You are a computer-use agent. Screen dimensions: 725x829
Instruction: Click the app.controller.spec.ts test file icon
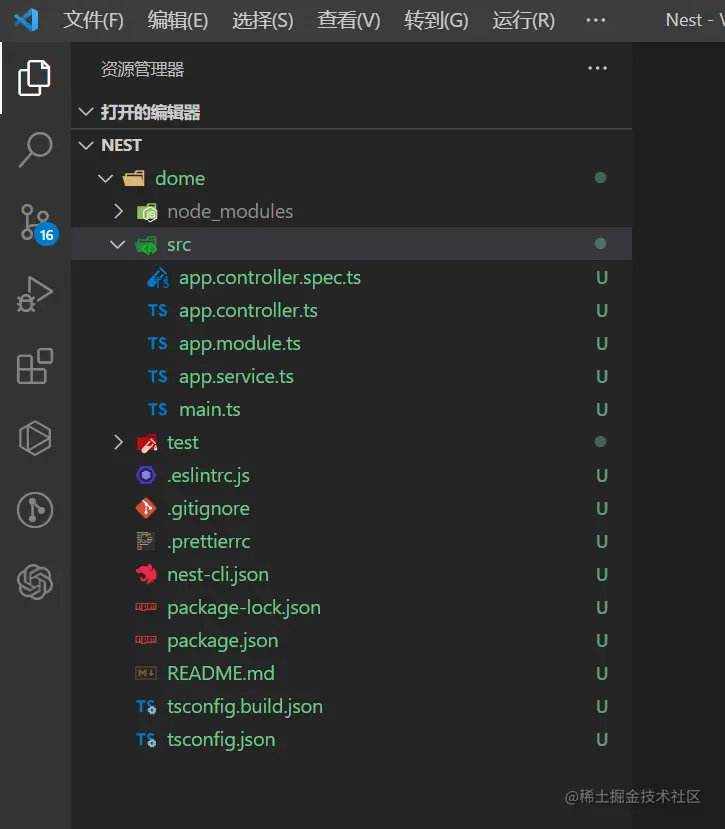coord(158,278)
